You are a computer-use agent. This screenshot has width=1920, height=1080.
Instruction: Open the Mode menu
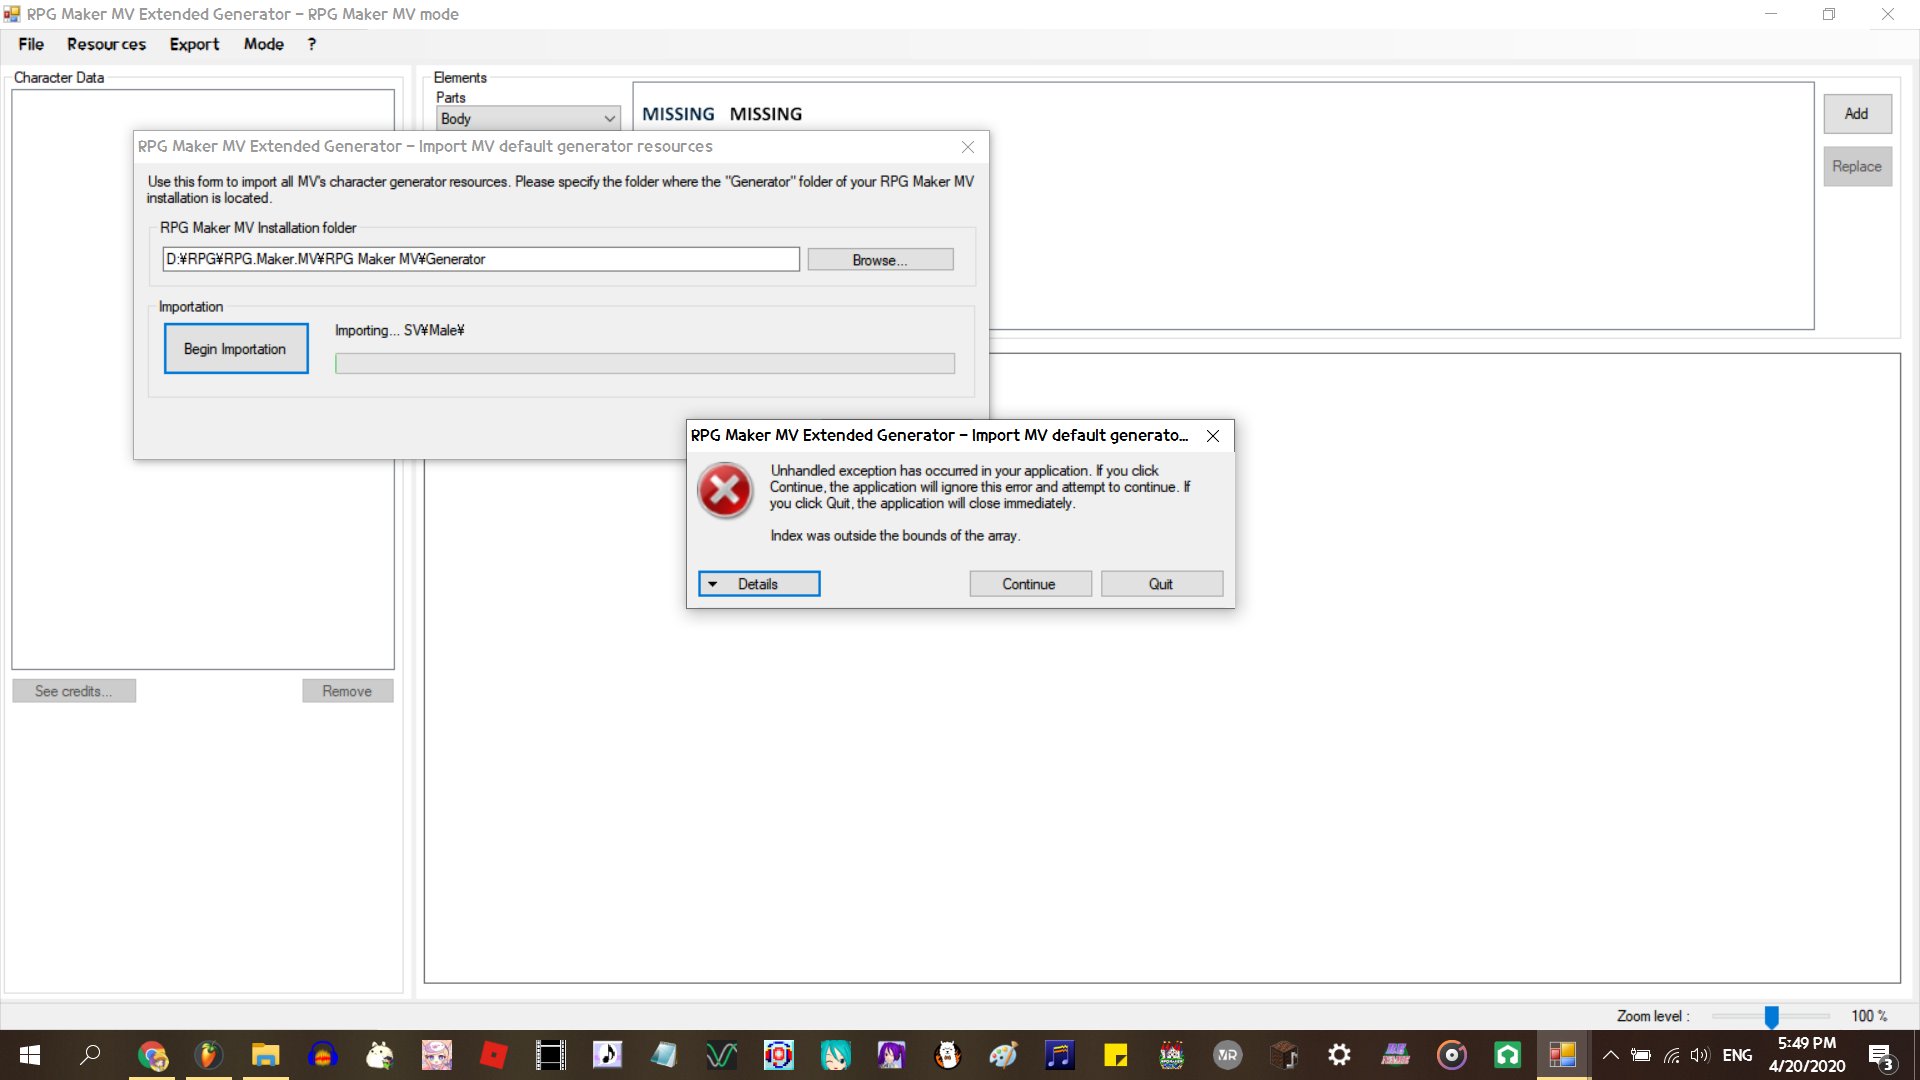[264, 44]
